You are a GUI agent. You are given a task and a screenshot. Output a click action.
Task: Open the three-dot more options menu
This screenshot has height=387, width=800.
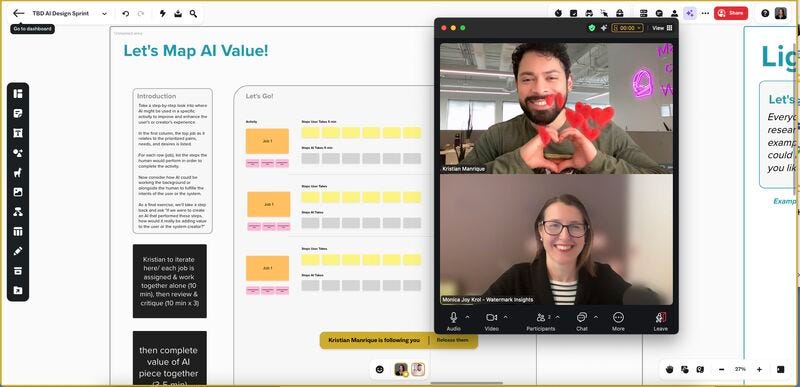click(x=705, y=14)
